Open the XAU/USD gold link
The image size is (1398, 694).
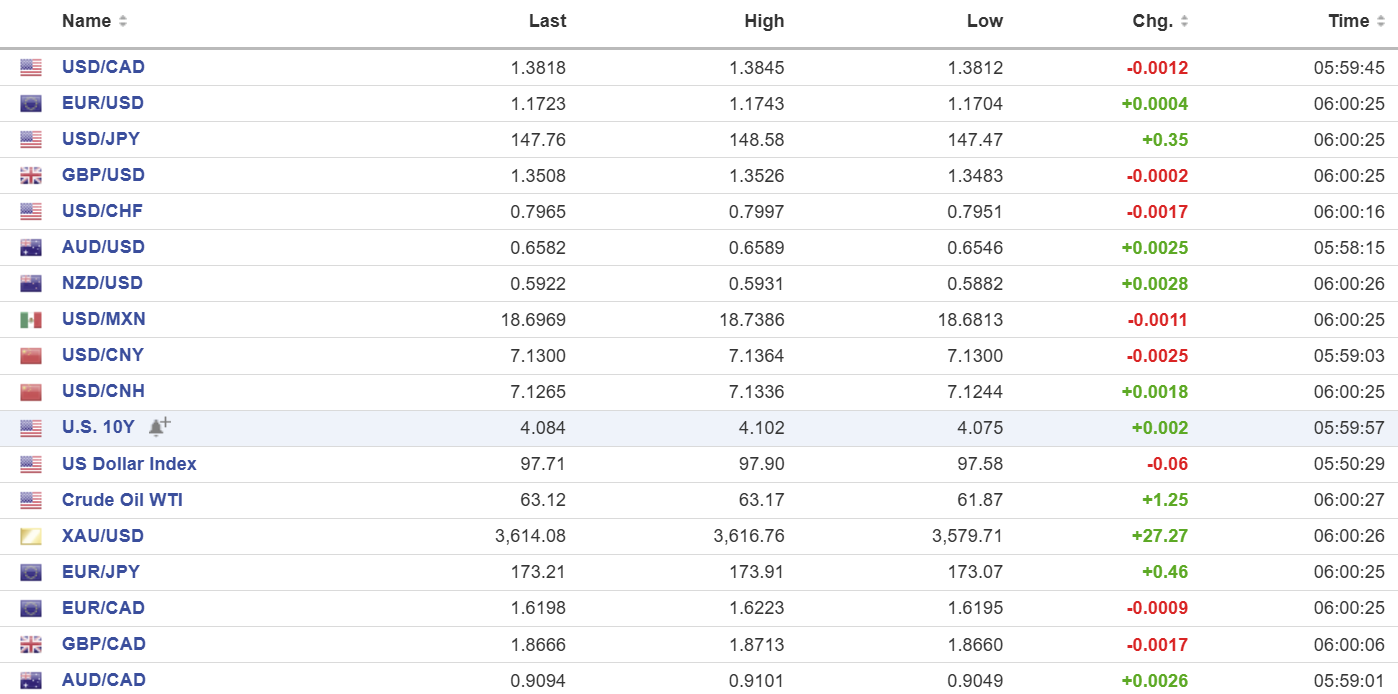[x=103, y=535]
